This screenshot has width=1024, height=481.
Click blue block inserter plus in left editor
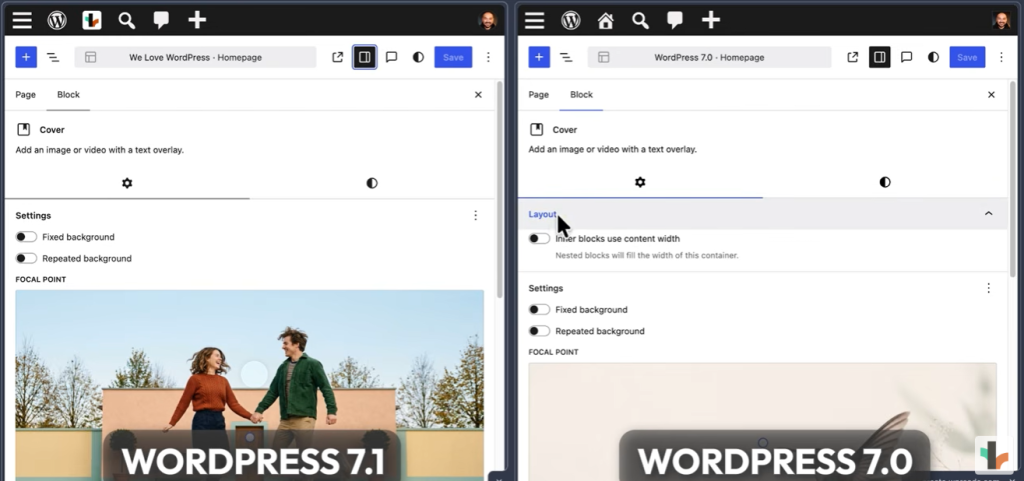(26, 57)
